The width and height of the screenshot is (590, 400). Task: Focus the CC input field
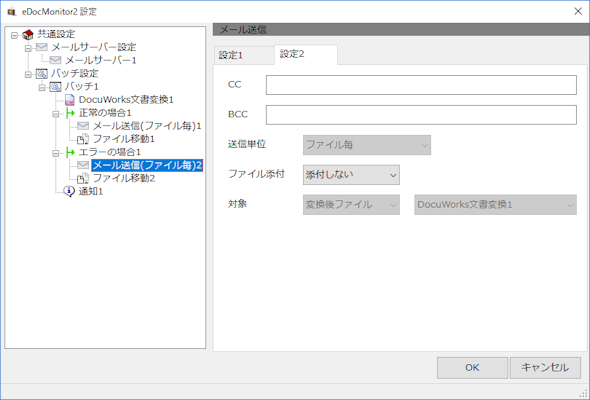click(421, 85)
